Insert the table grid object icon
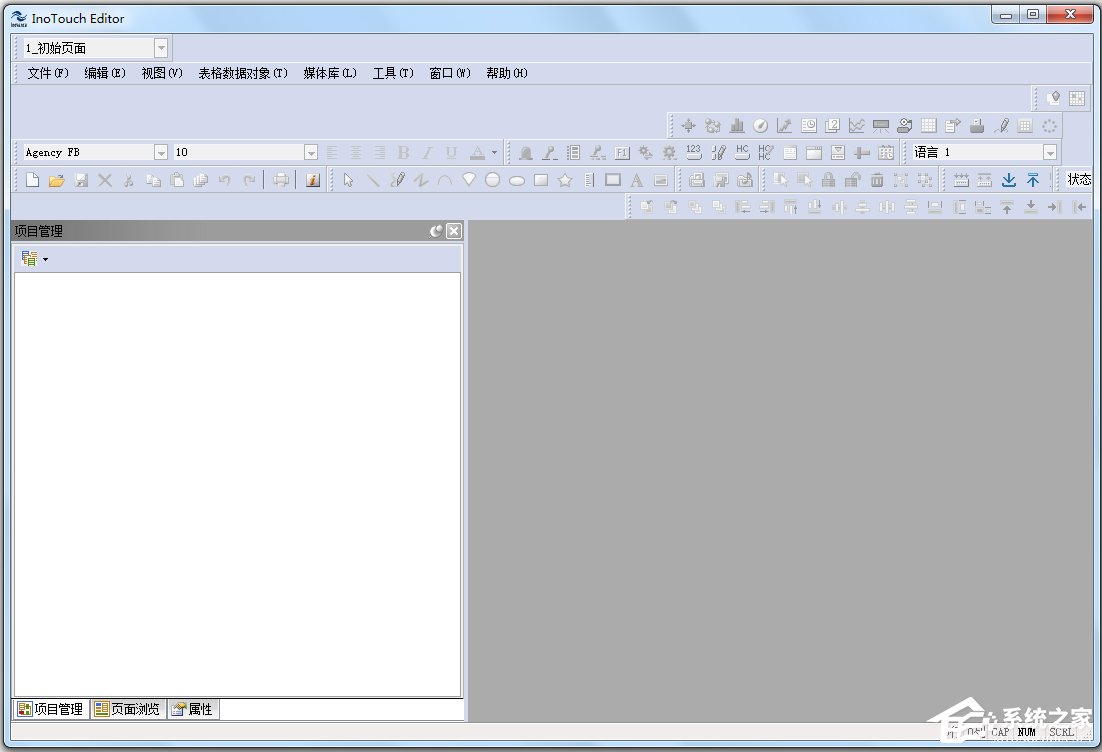The width and height of the screenshot is (1102, 752). [x=928, y=125]
